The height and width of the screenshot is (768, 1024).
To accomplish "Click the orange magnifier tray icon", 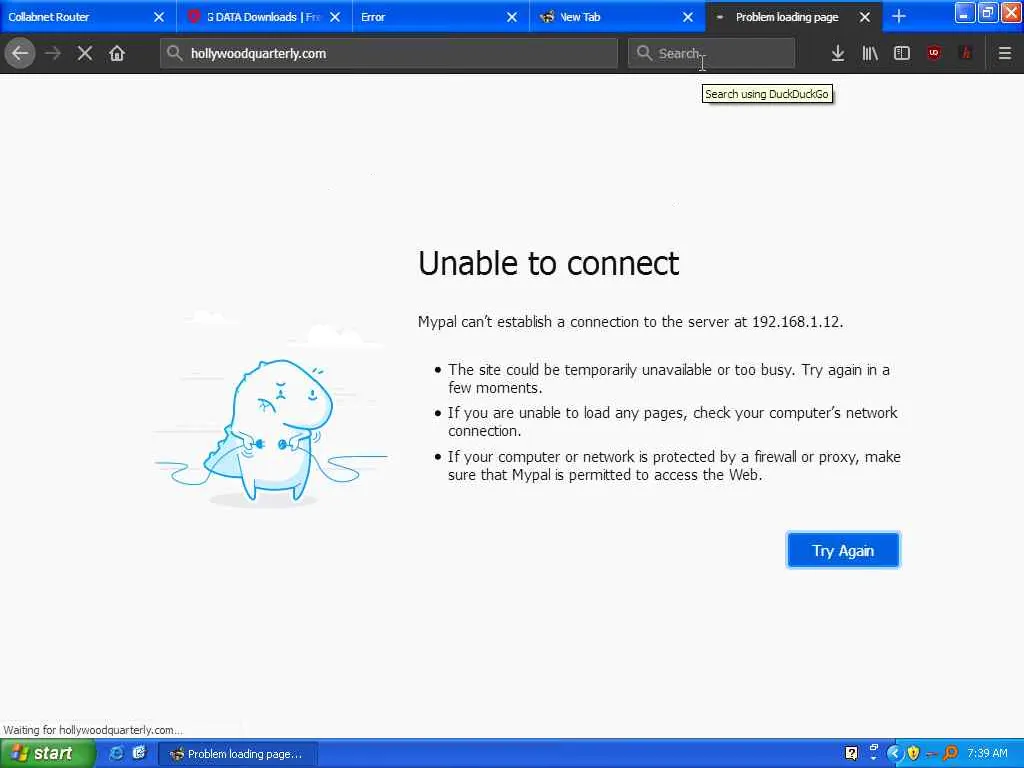I will (950, 754).
